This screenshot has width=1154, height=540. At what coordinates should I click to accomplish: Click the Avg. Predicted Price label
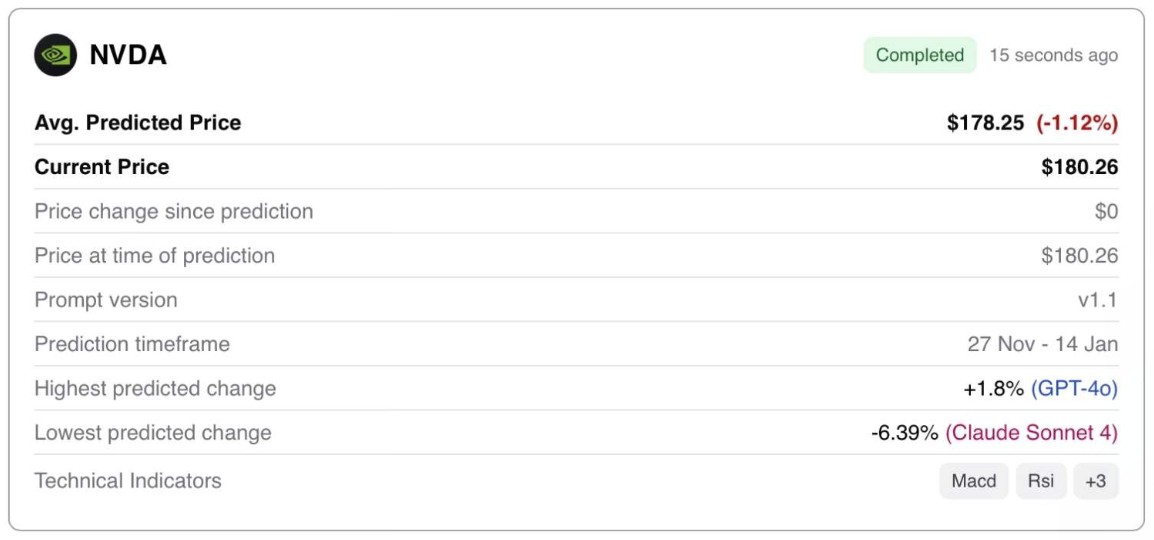tap(138, 123)
